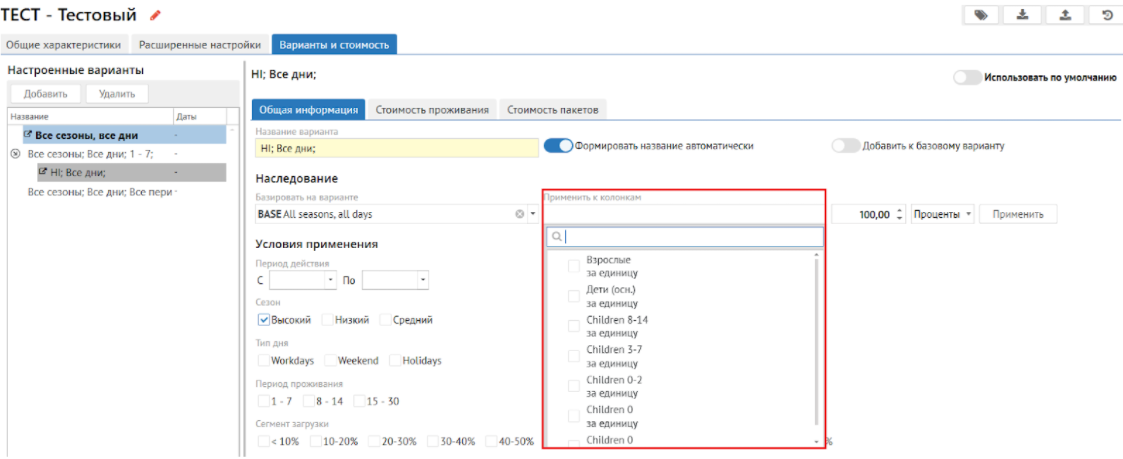Viewport: 1123px width, 459px height.
Task: Click the search field in columns dropdown
Action: pos(690,237)
